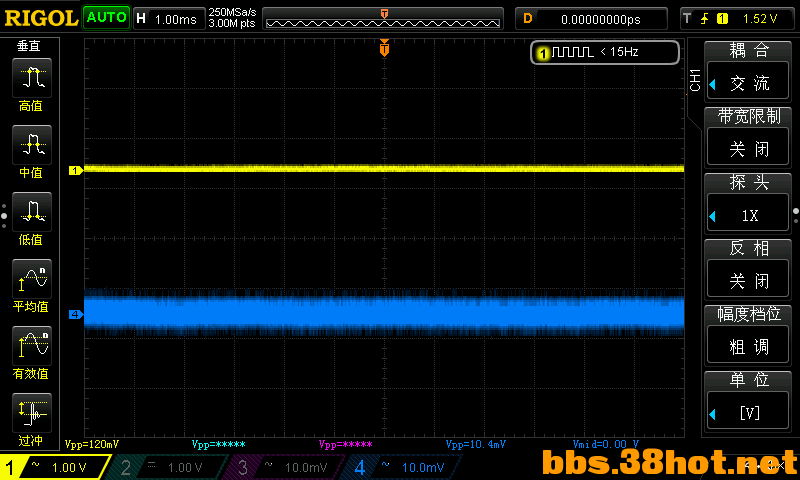Click the blue Vpp=10.4mV measurement
This screenshot has height=480, width=800.
(x=476, y=444)
